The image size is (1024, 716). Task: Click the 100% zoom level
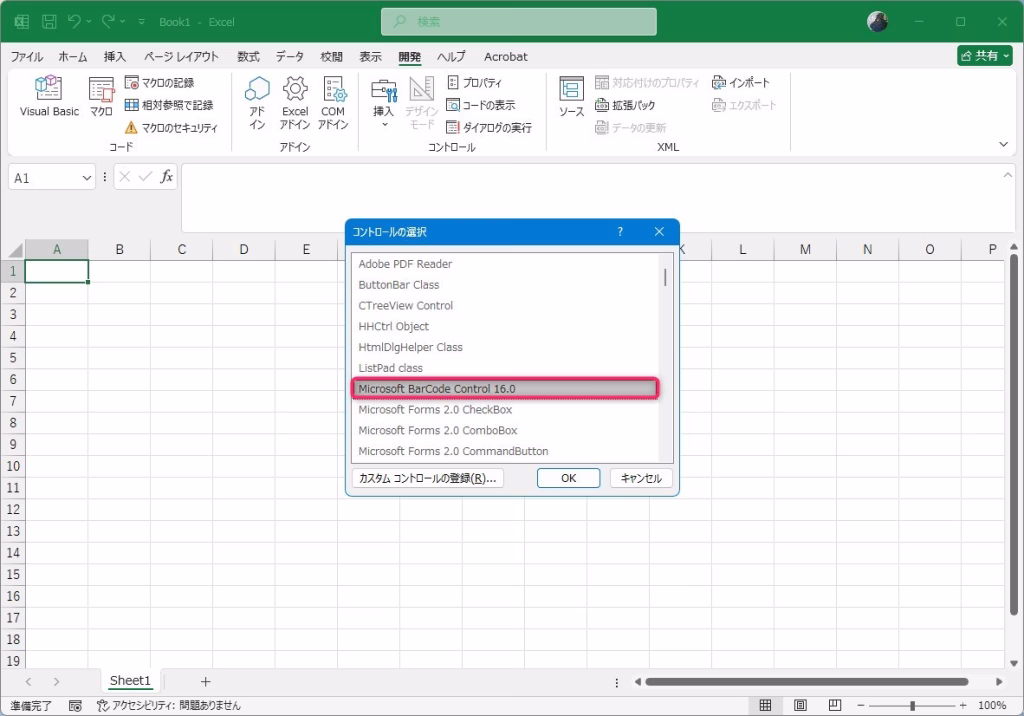[992, 706]
